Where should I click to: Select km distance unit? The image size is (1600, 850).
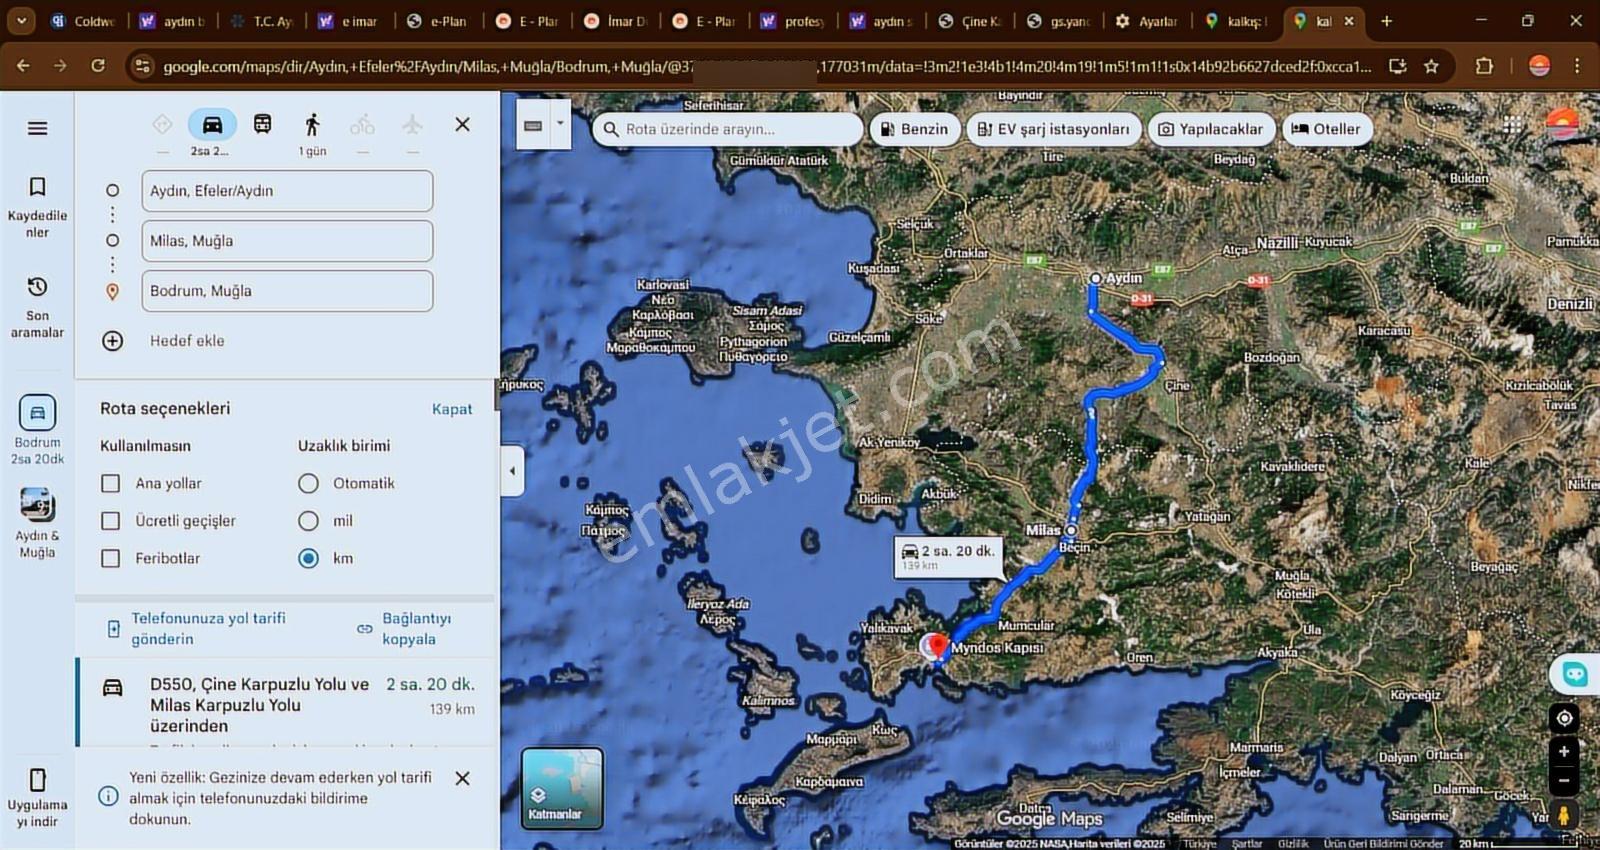click(x=308, y=559)
